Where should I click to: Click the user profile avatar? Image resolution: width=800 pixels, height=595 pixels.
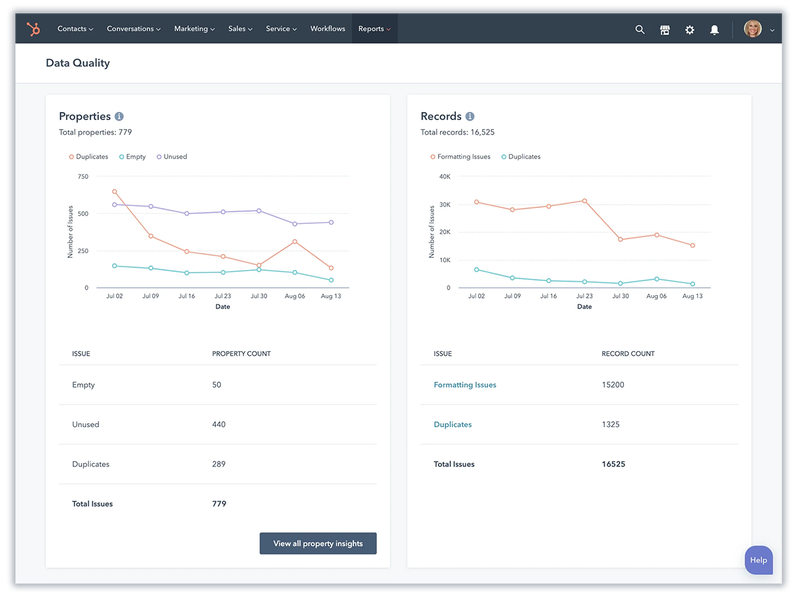(753, 29)
